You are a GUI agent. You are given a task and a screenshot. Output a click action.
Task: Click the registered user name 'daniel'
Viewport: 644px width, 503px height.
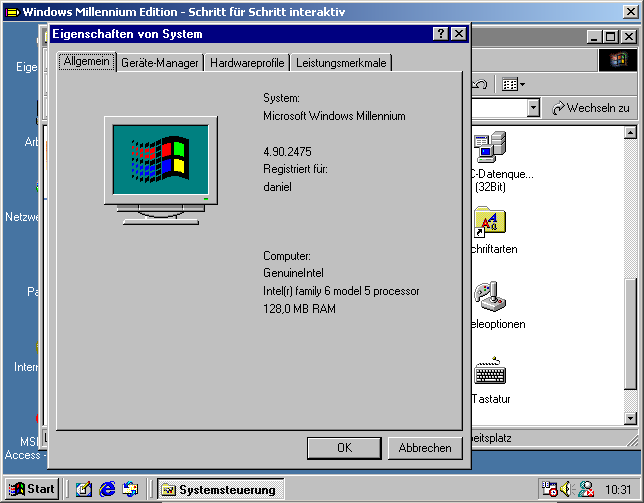[x=277, y=187]
